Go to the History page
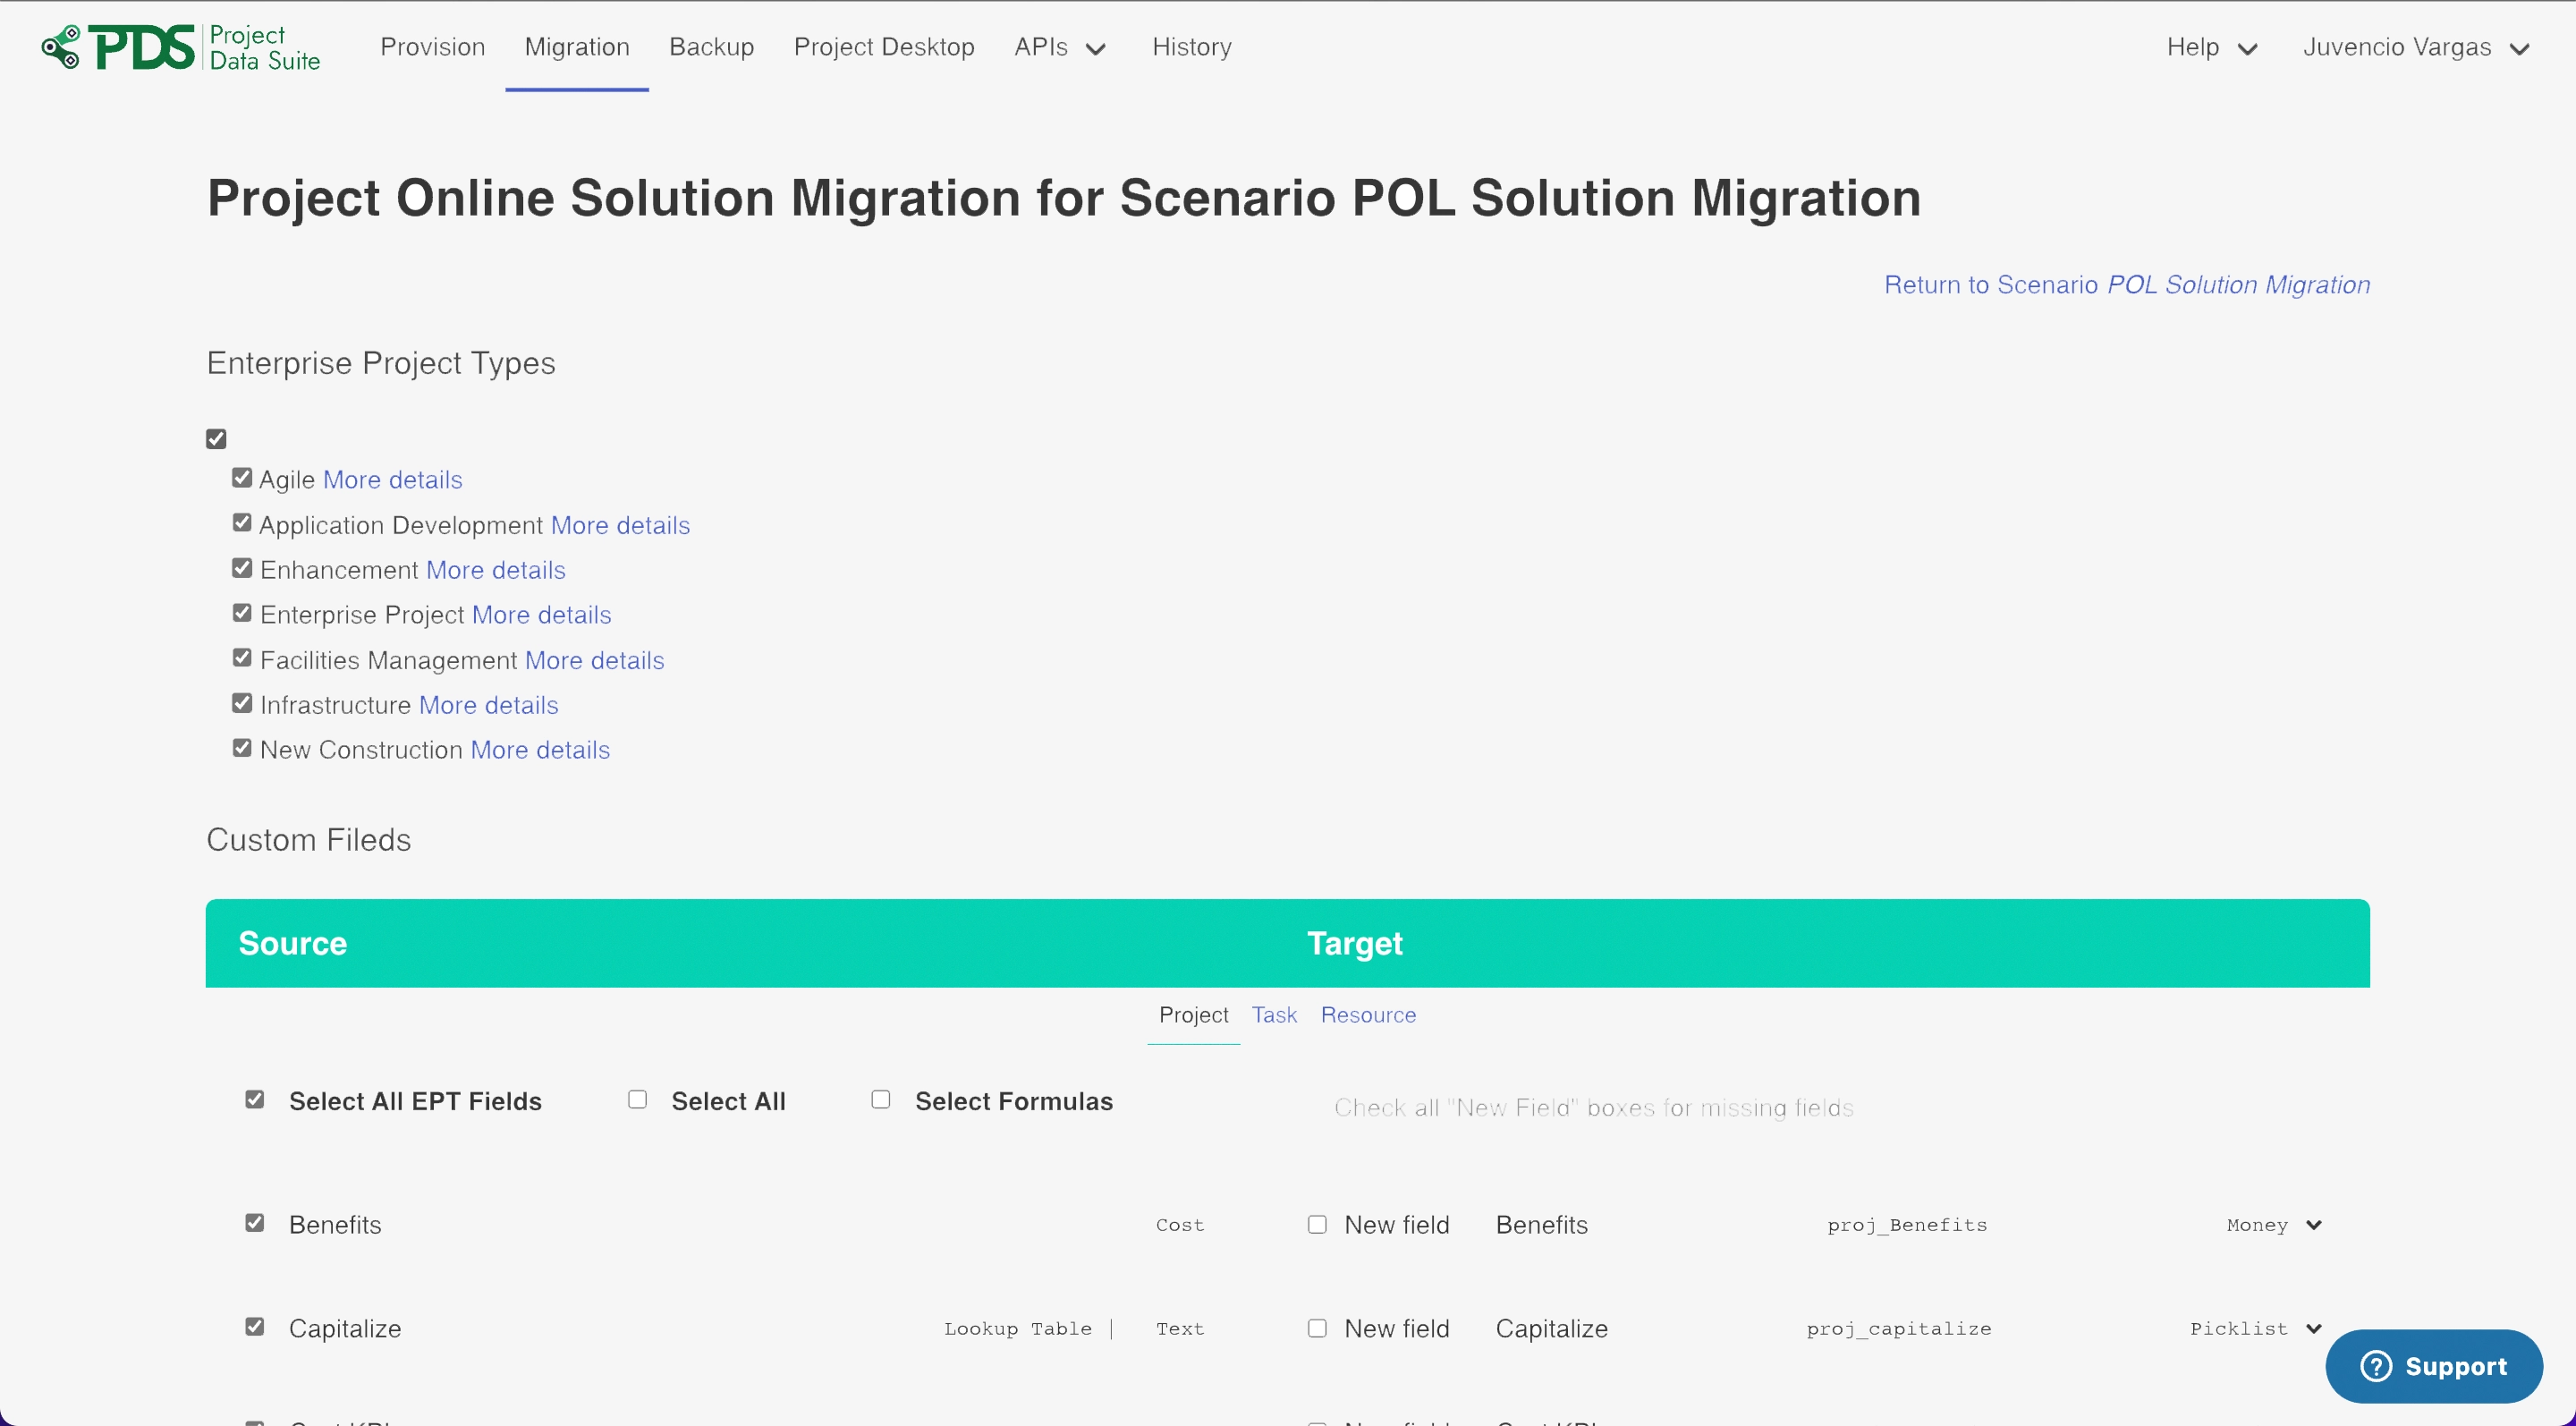 point(1191,47)
